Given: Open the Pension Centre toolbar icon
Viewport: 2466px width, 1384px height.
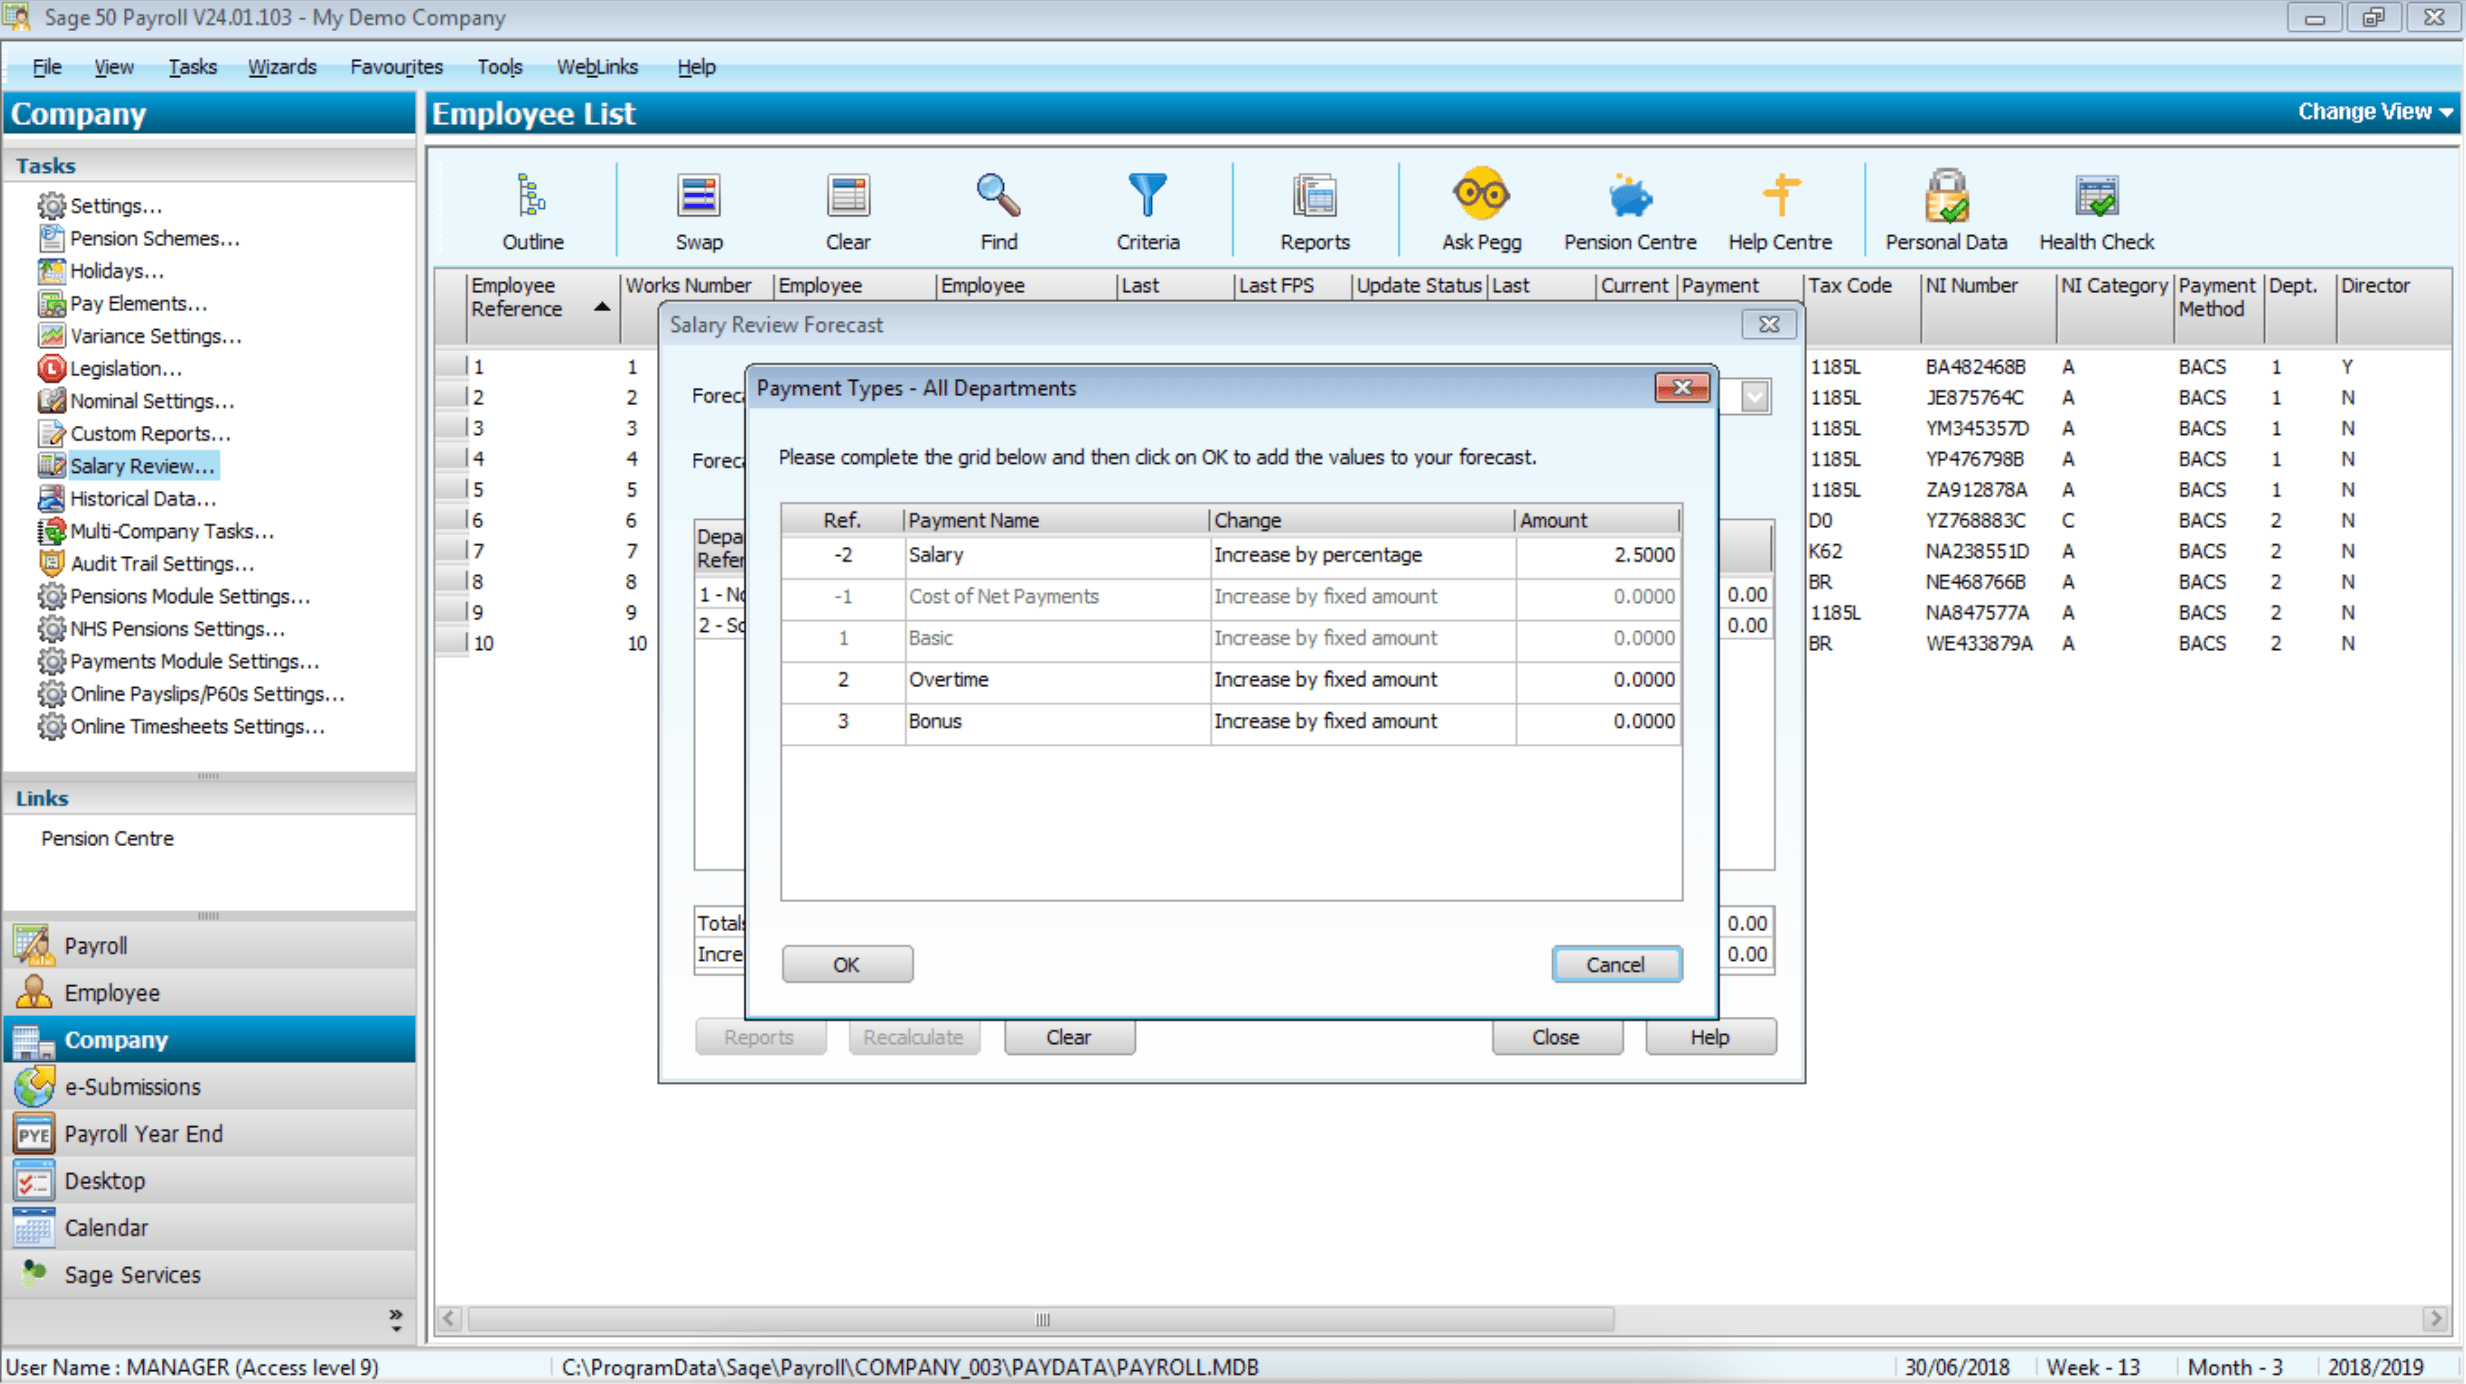Looking at the screenshot, I should point(1630,210).
